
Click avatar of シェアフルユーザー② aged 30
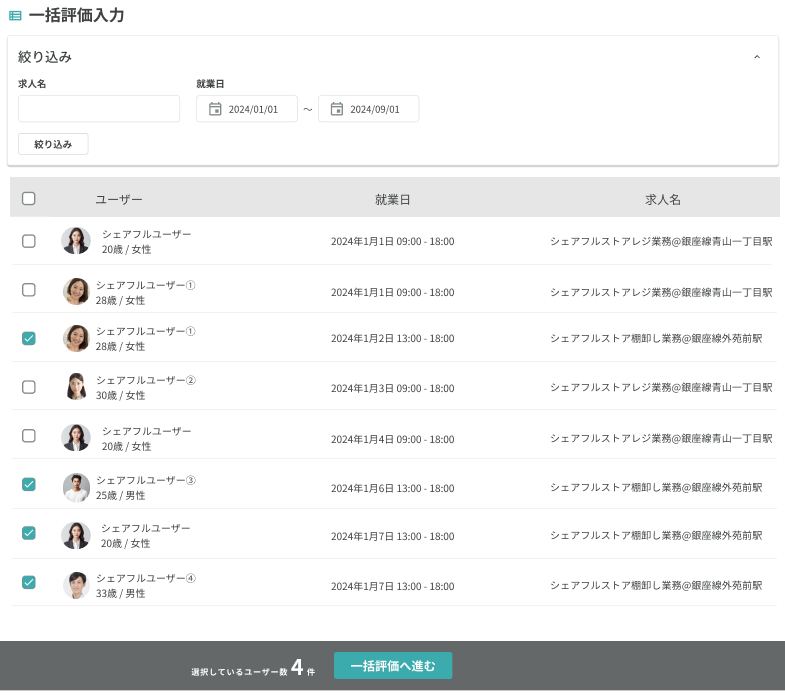pyautogui.click(x=76, y=387)
